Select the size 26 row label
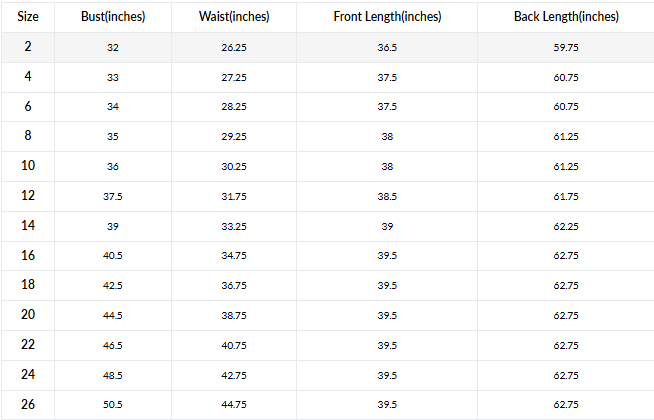 coord(28,404)
